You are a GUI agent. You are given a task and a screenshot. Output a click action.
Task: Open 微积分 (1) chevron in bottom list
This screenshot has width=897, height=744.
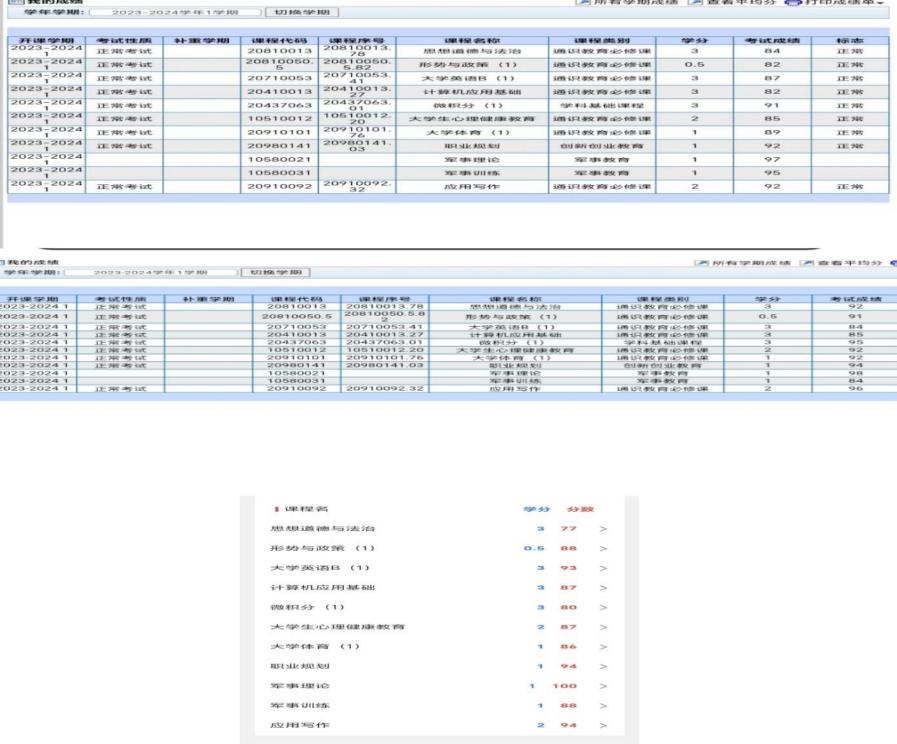(x=603, y=607)
